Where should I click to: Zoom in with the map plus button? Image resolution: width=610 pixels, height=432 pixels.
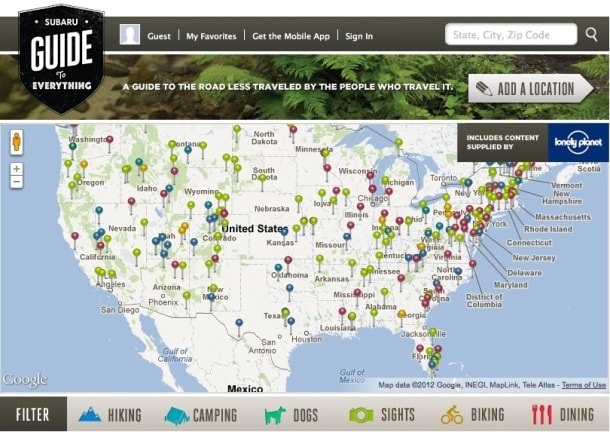[16, 169]
